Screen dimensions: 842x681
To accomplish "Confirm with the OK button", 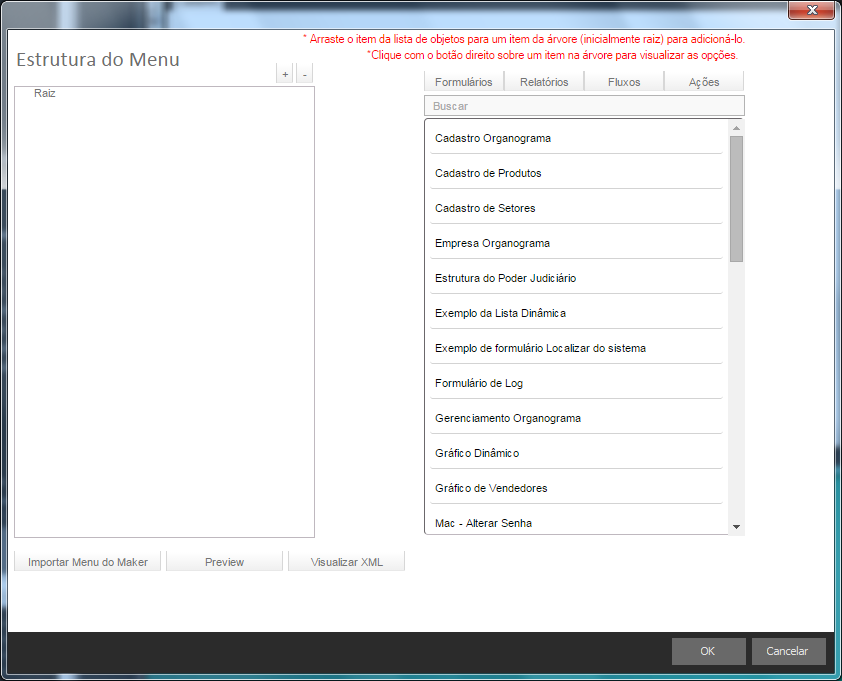I will click(708, 651).
